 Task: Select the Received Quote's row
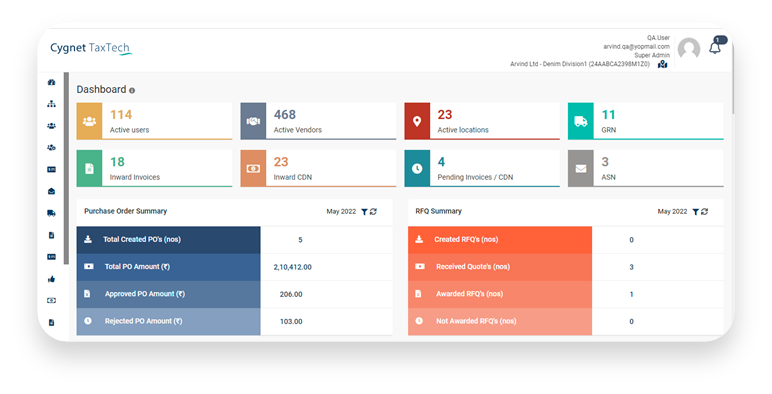point(566,267)
